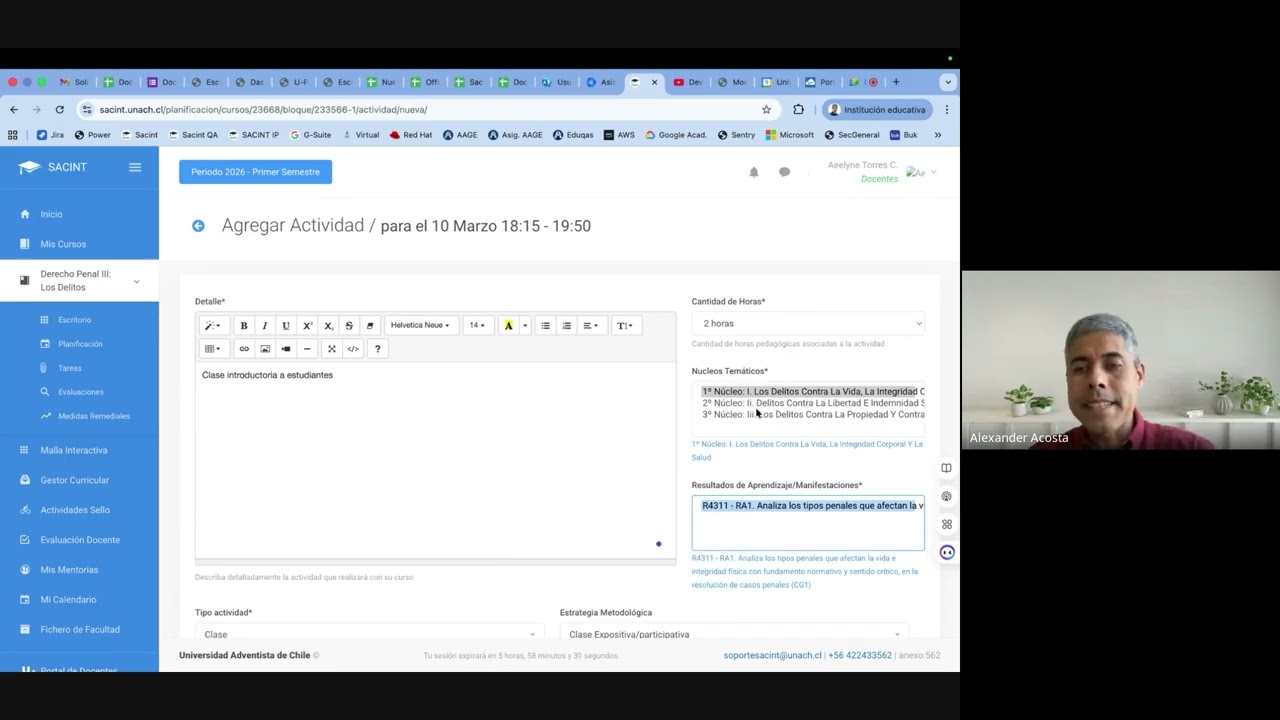
Task: Open the Cantidad de Horas dropdown
Action: 808,323
